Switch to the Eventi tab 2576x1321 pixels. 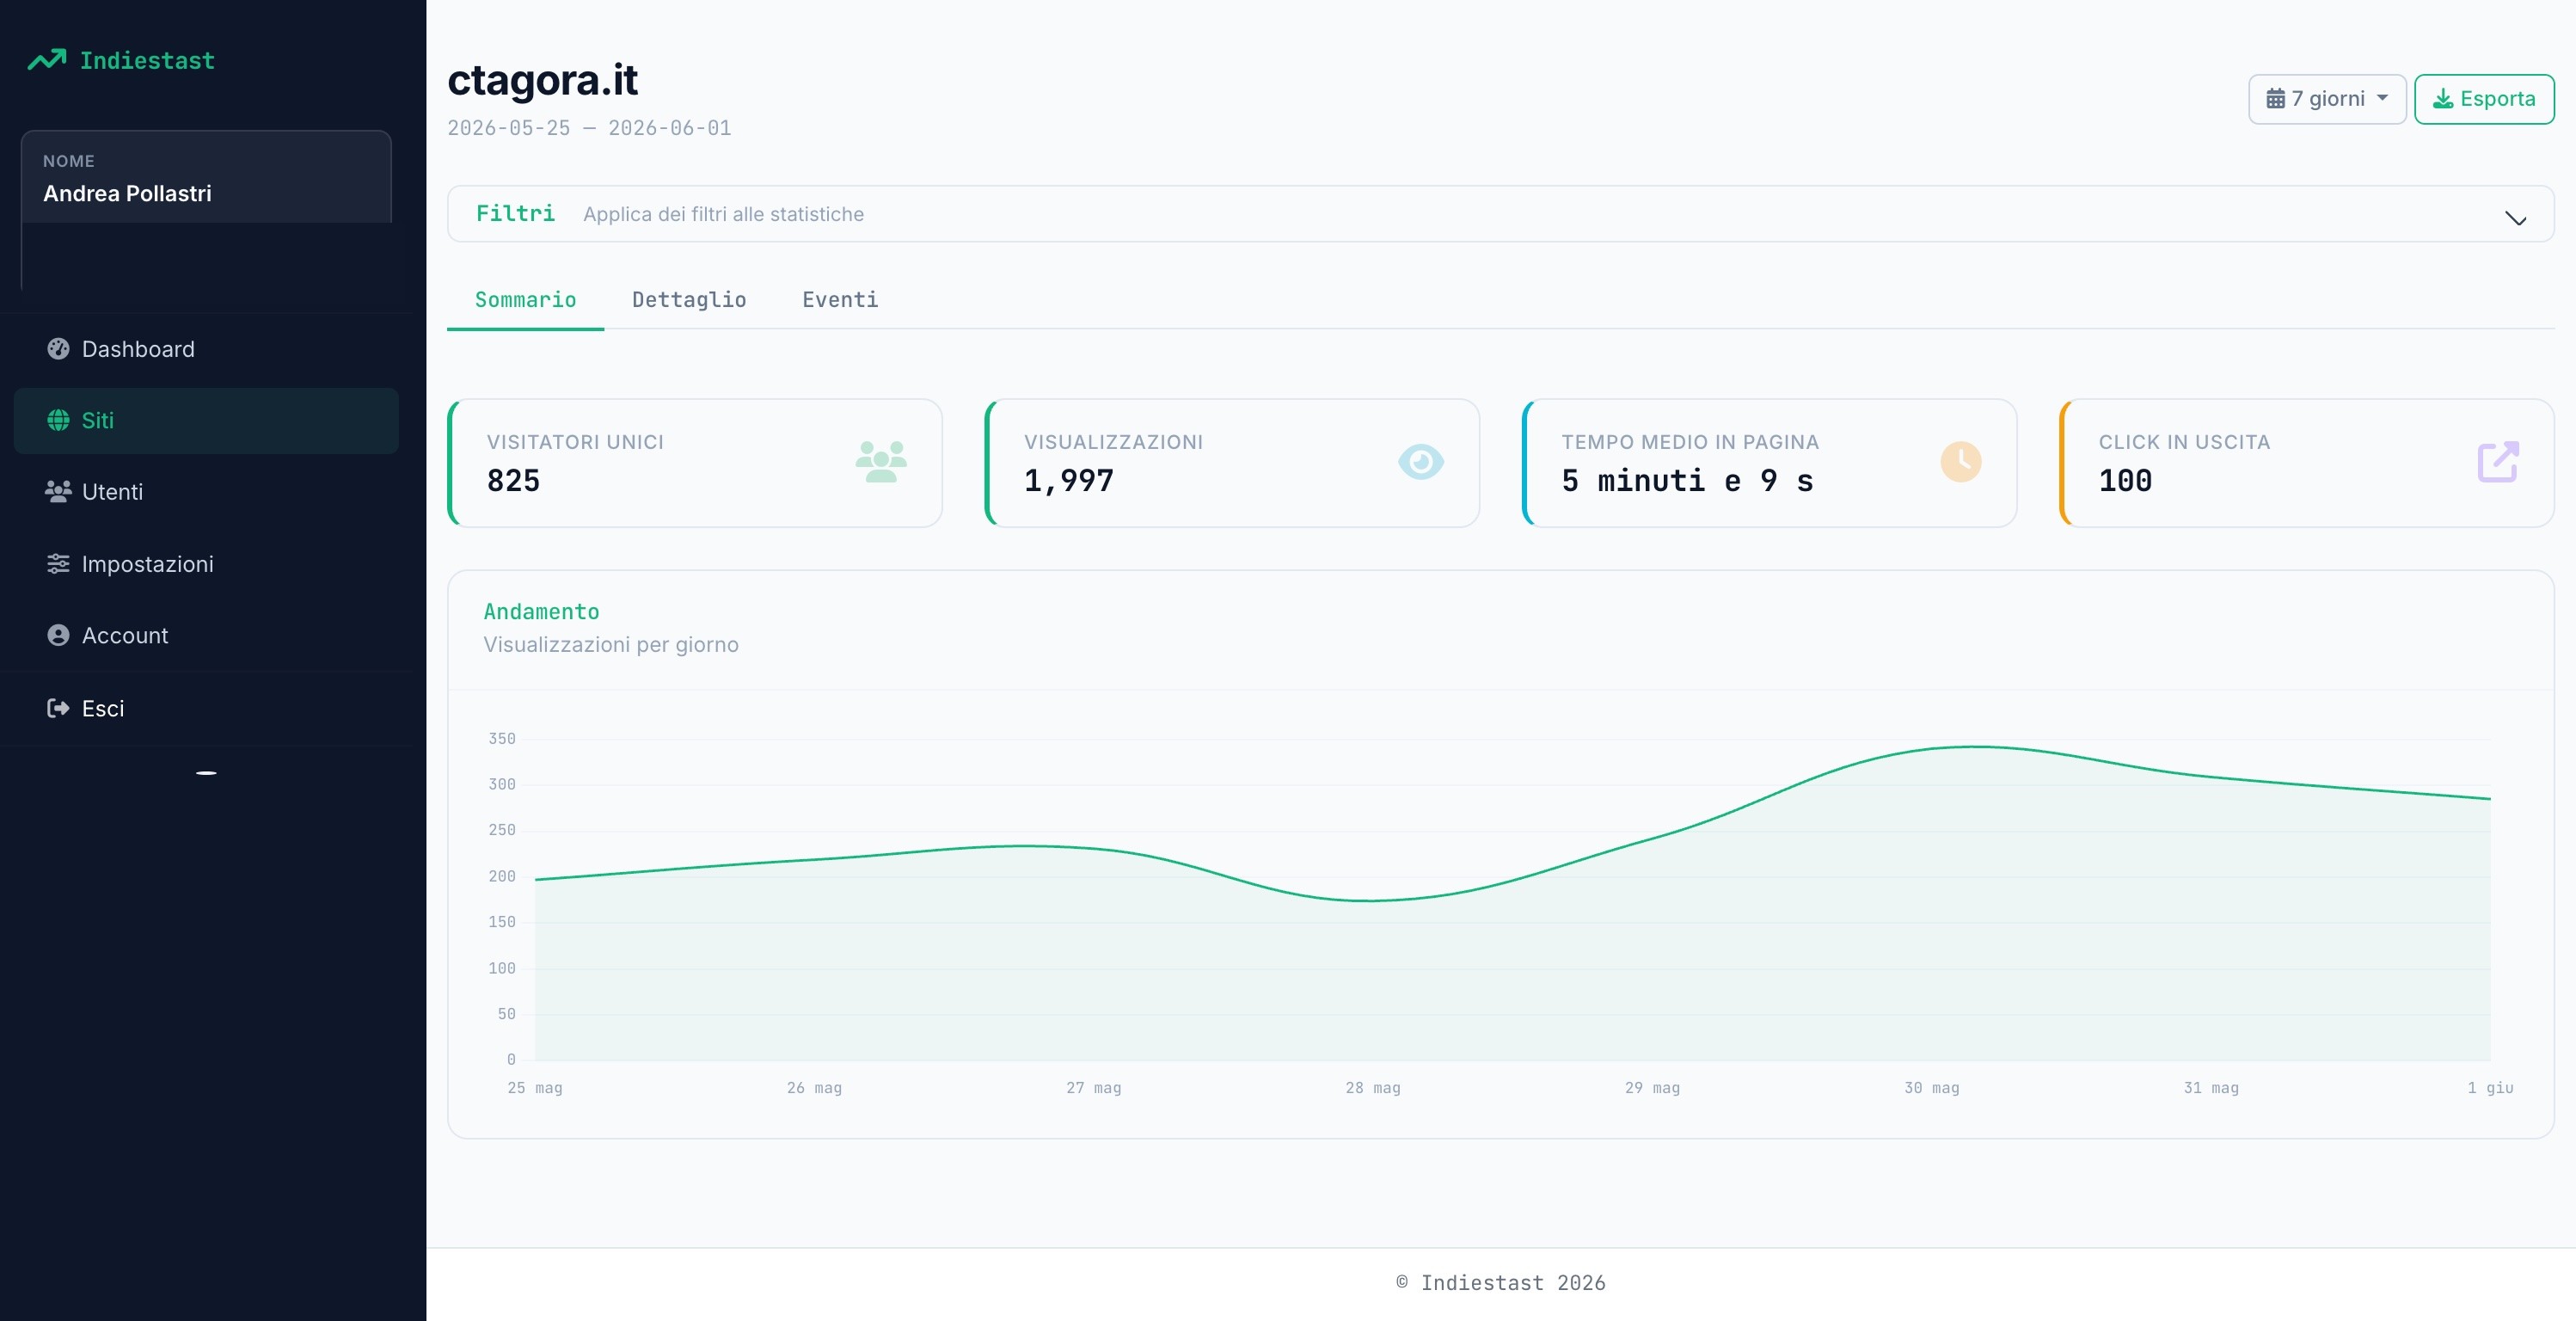pos(840,300)
